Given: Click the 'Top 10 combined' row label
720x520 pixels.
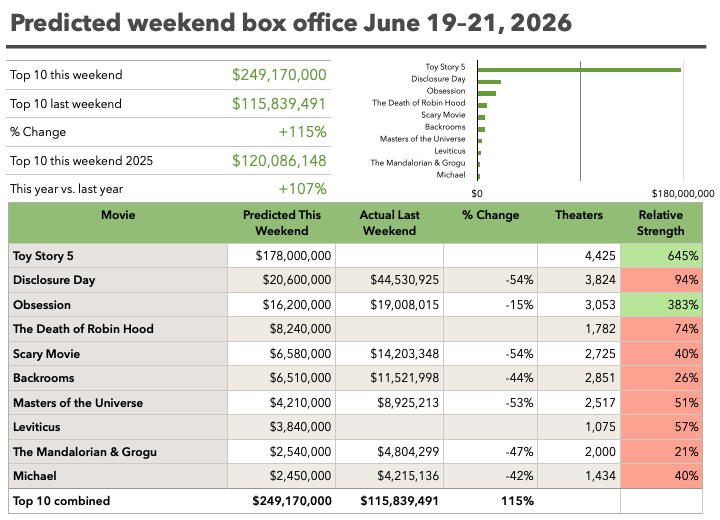Looking at the screenshot, I should click(x=62, y=501).
